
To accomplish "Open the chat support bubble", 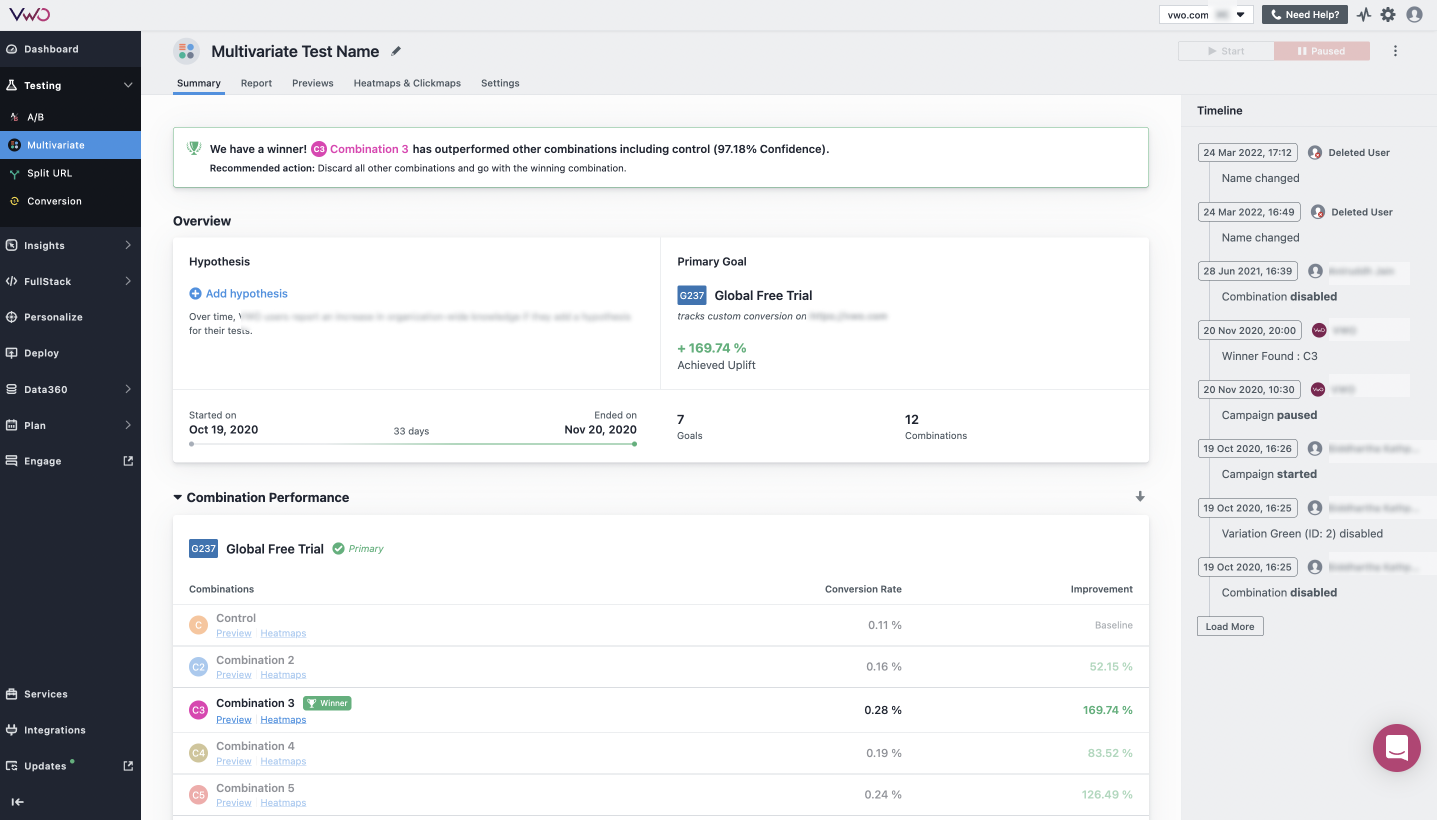I will (1397, 748).
